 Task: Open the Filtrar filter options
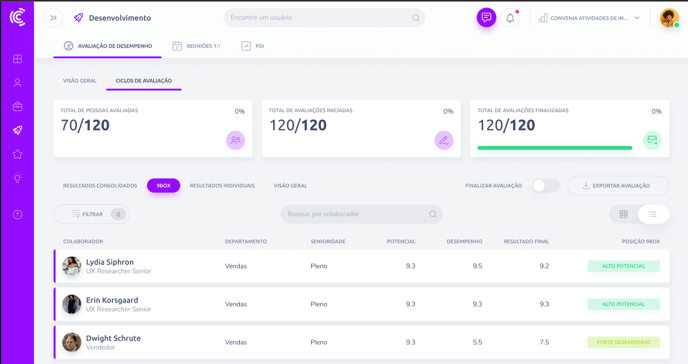(92, 214)
